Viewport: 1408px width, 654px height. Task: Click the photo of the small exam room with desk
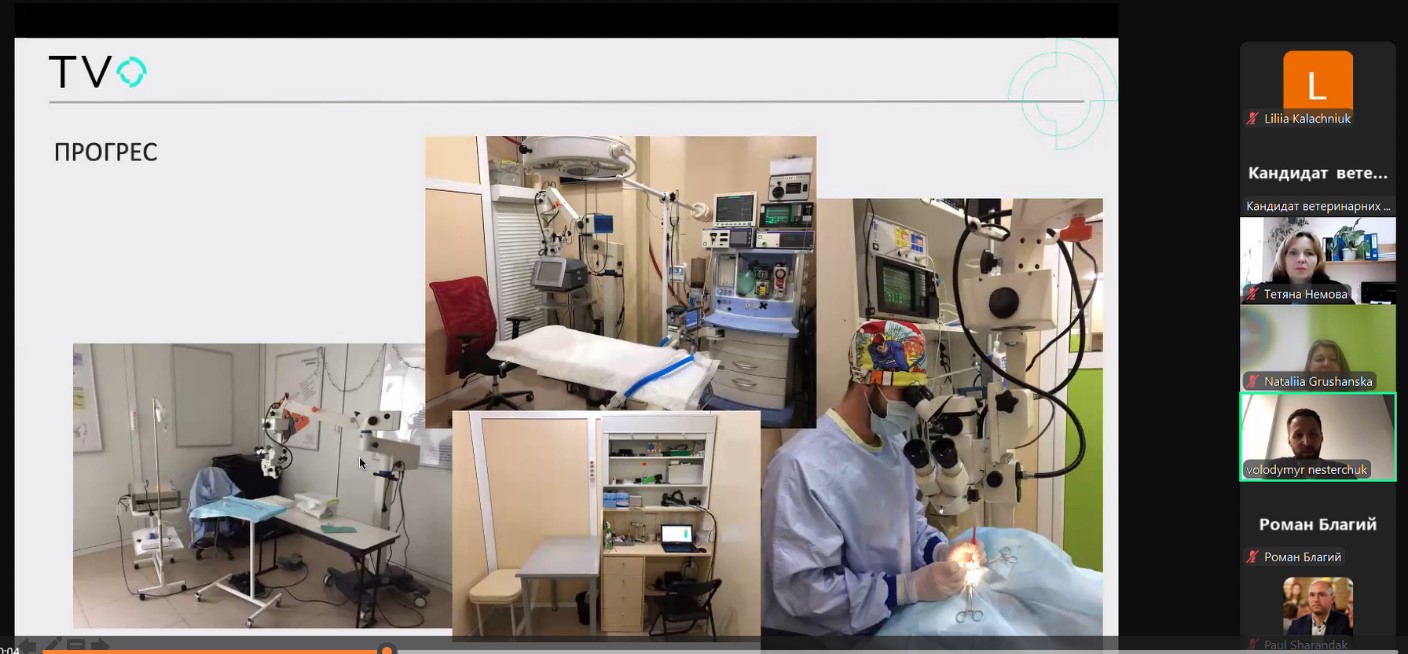click(x=606, y=525)
